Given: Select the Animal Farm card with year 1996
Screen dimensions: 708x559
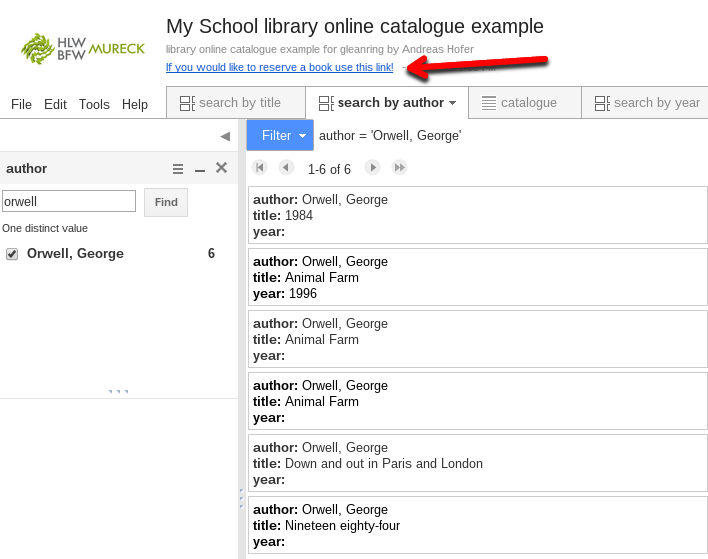Looking at the screenshot, I should pyautogui.click(x=477, y=277).
